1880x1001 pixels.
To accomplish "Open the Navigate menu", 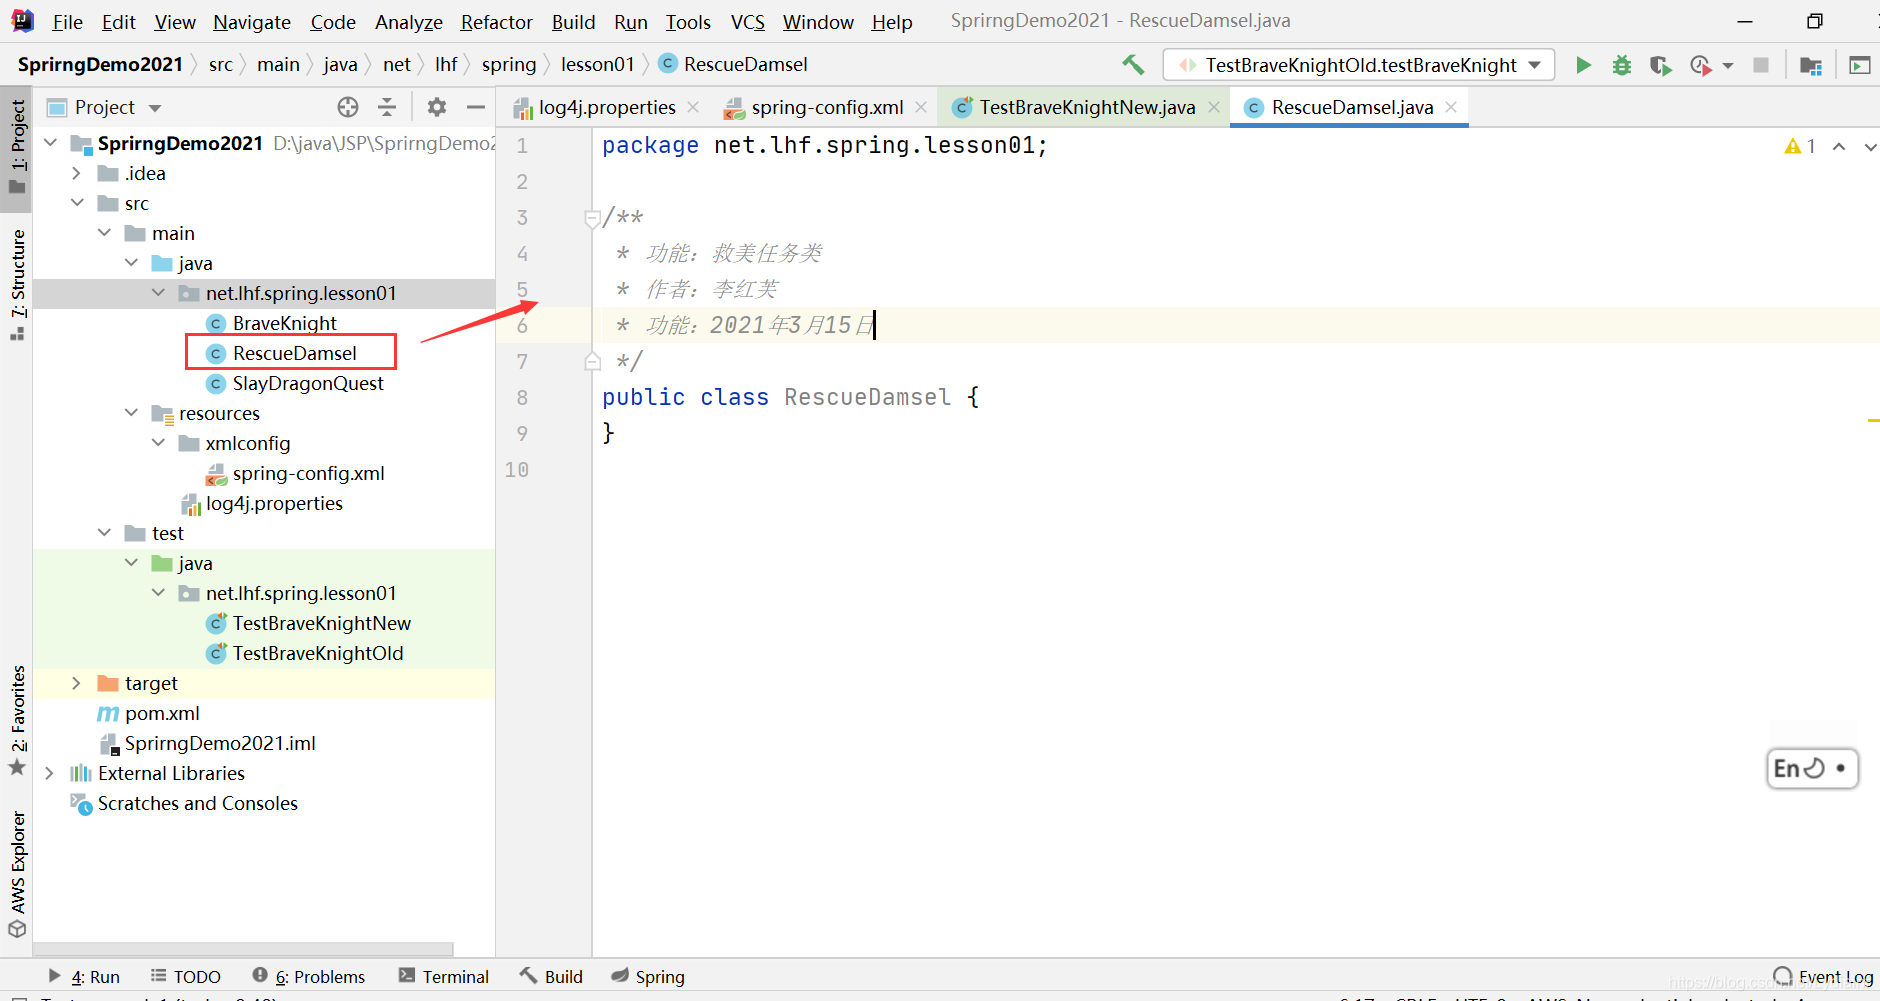I will (252, 22).
